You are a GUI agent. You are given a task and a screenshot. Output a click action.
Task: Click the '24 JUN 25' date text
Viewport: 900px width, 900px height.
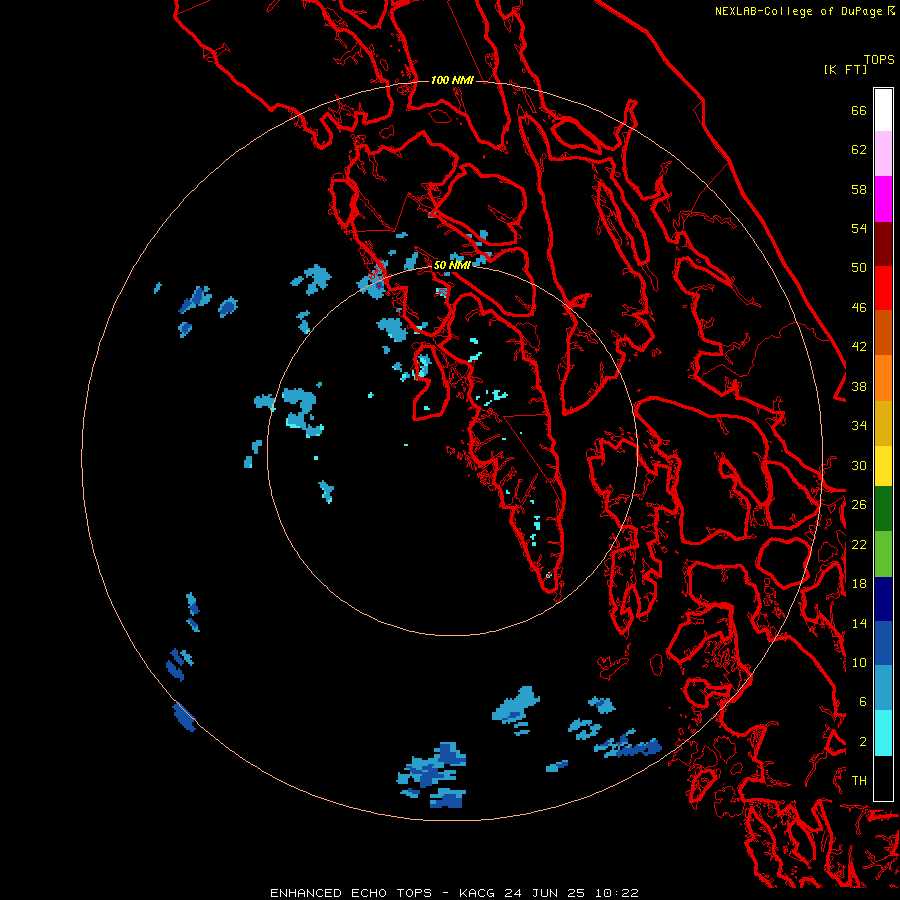[544, 893]
